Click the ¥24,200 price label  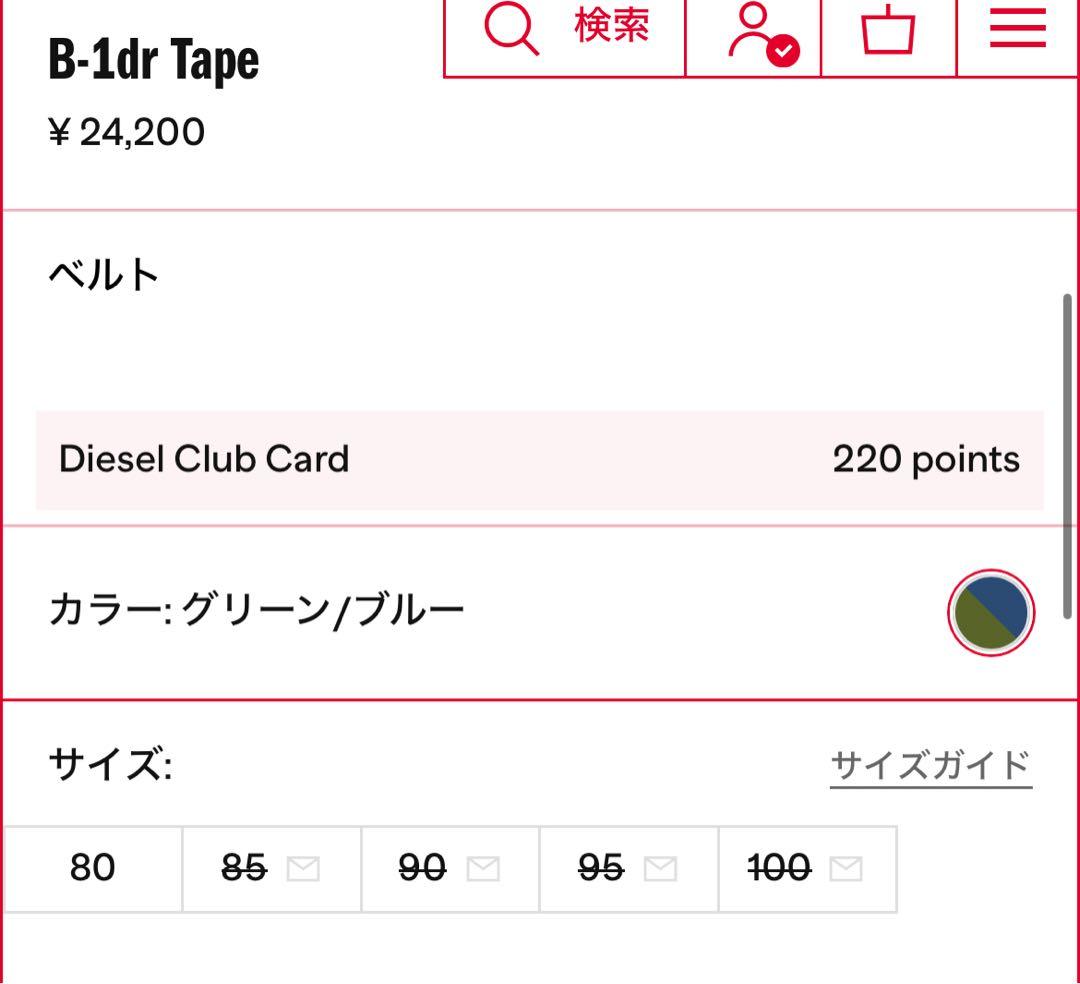(x=125, y=129)
